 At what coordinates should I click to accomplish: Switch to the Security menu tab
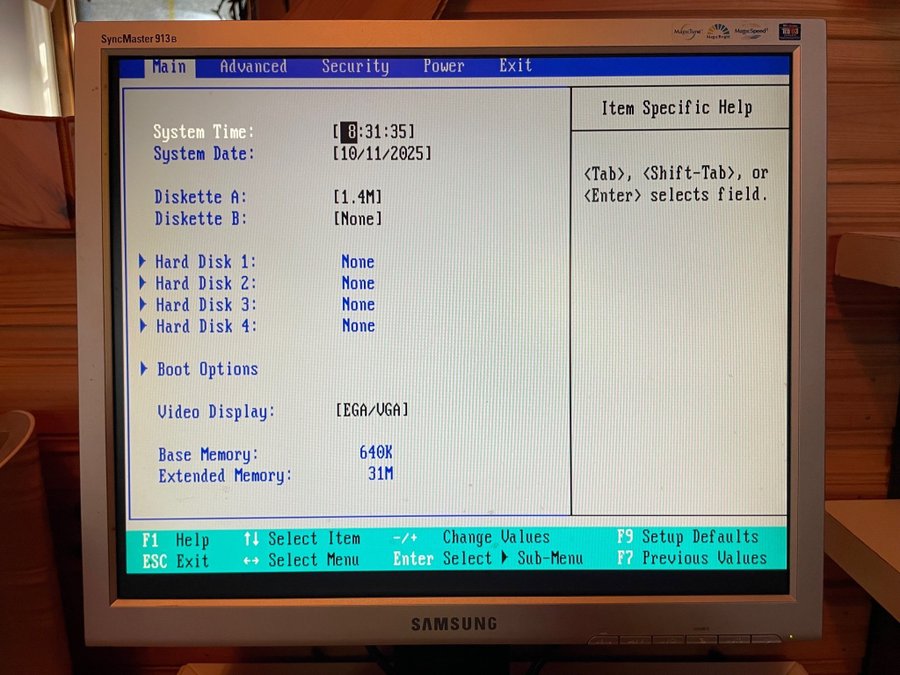pos(355,67)
